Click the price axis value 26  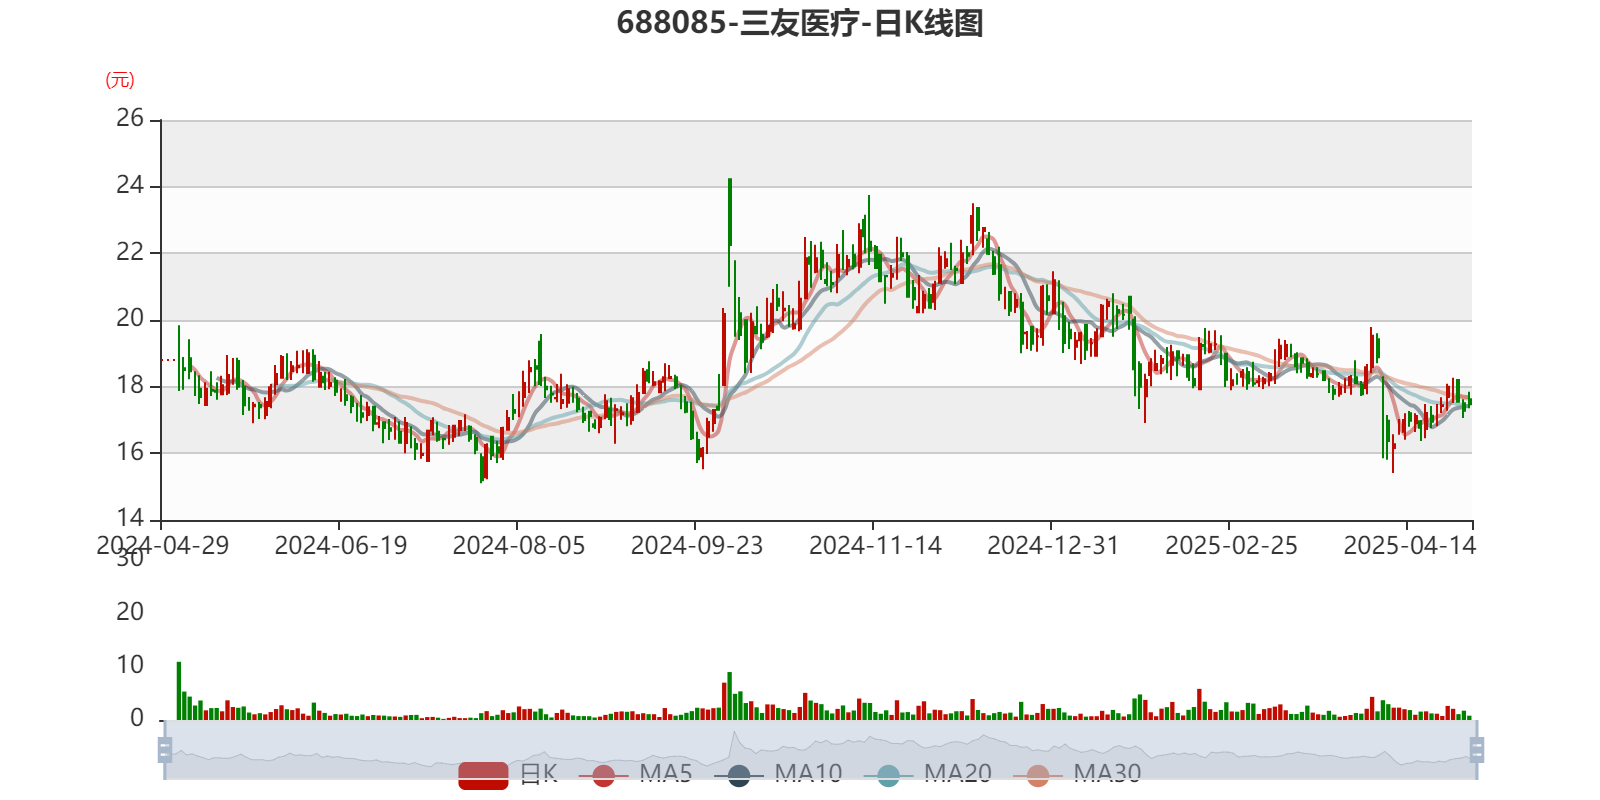130,118
